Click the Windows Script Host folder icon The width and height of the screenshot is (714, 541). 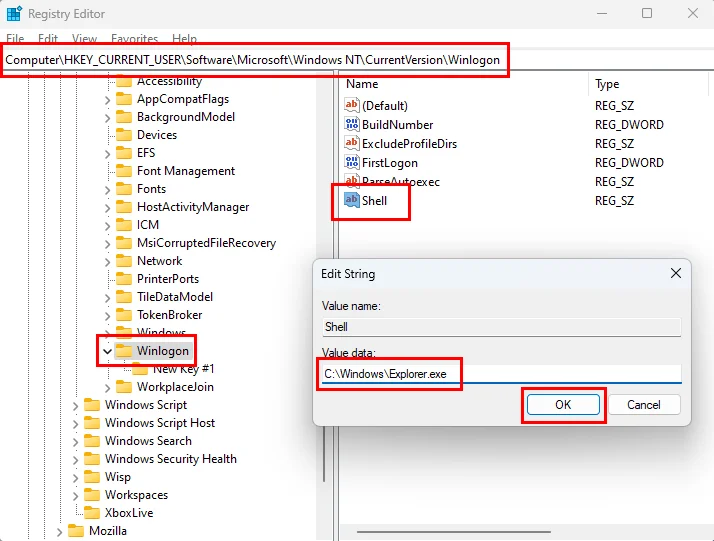pyautogui.click(x=92, y=423)
